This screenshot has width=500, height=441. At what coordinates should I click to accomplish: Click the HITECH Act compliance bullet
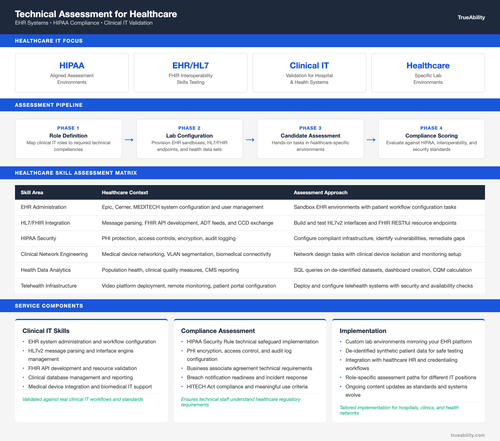tap(247, 387)
